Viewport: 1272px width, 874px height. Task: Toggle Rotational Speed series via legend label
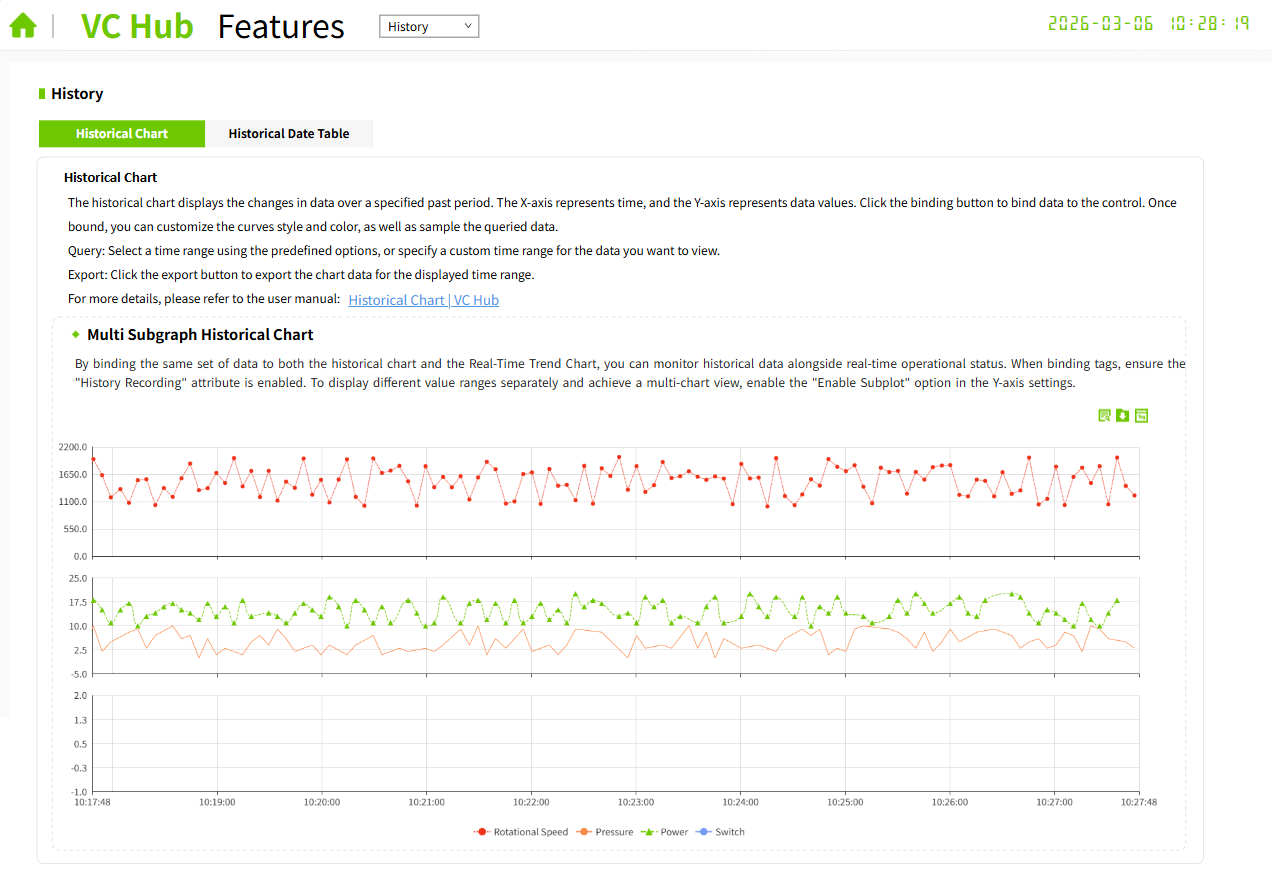click(530, 832)
